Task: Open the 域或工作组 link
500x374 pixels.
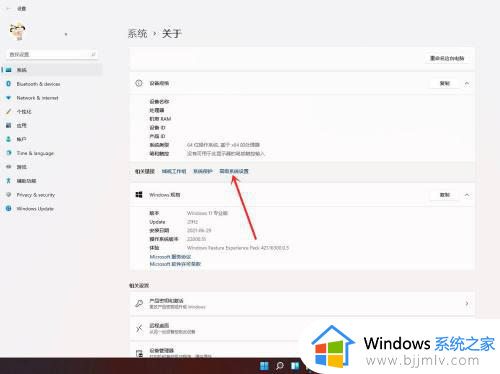Action: click(174, 171)
